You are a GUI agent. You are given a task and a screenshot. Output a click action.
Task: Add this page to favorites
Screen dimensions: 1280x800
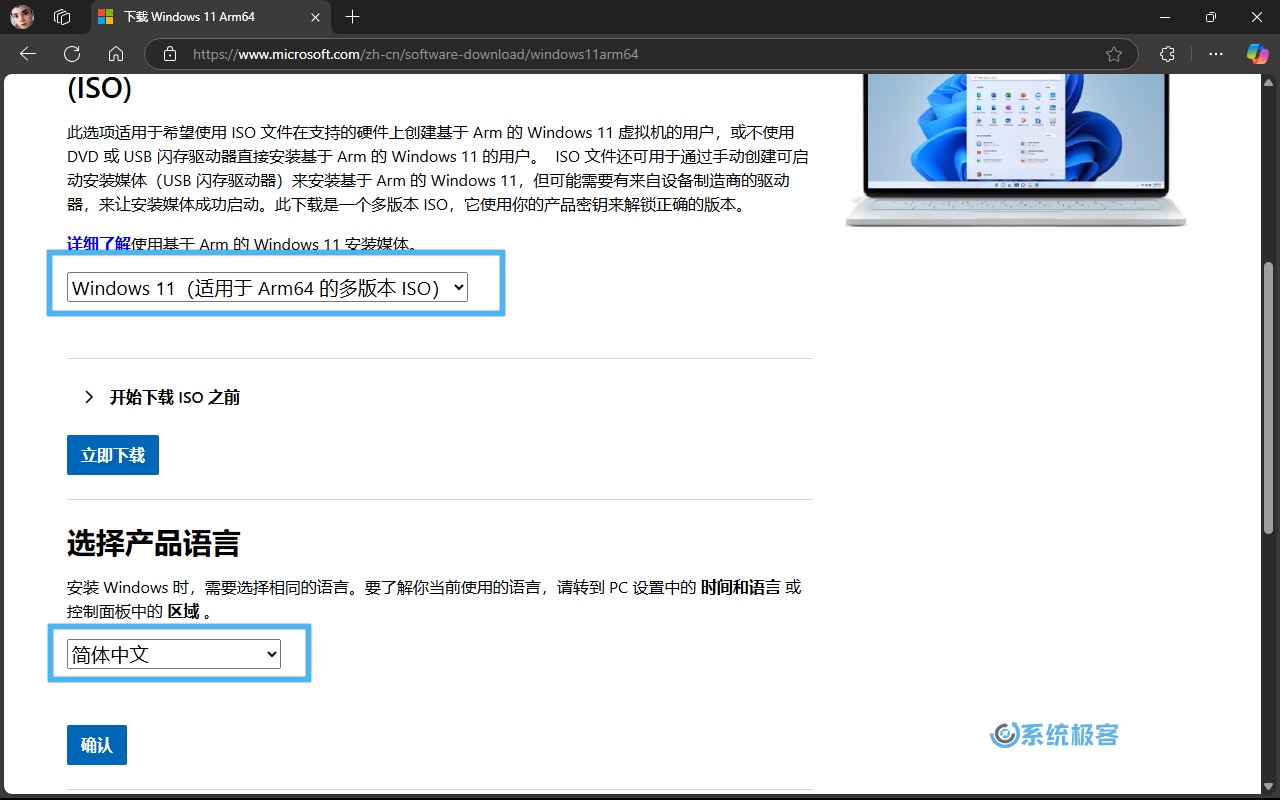1114,54
